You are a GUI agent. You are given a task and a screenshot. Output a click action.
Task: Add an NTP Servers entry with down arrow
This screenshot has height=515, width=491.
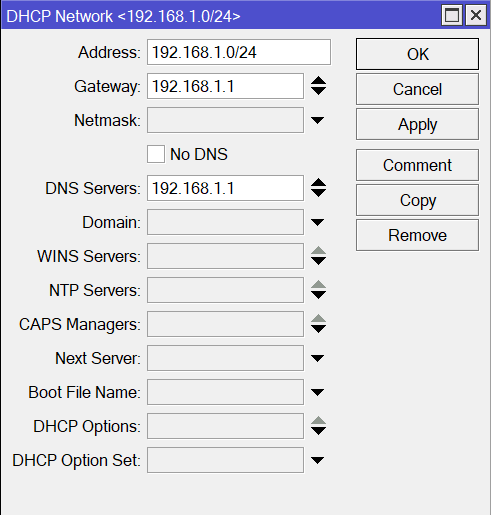pyautogui.click(x=318, y=295)
